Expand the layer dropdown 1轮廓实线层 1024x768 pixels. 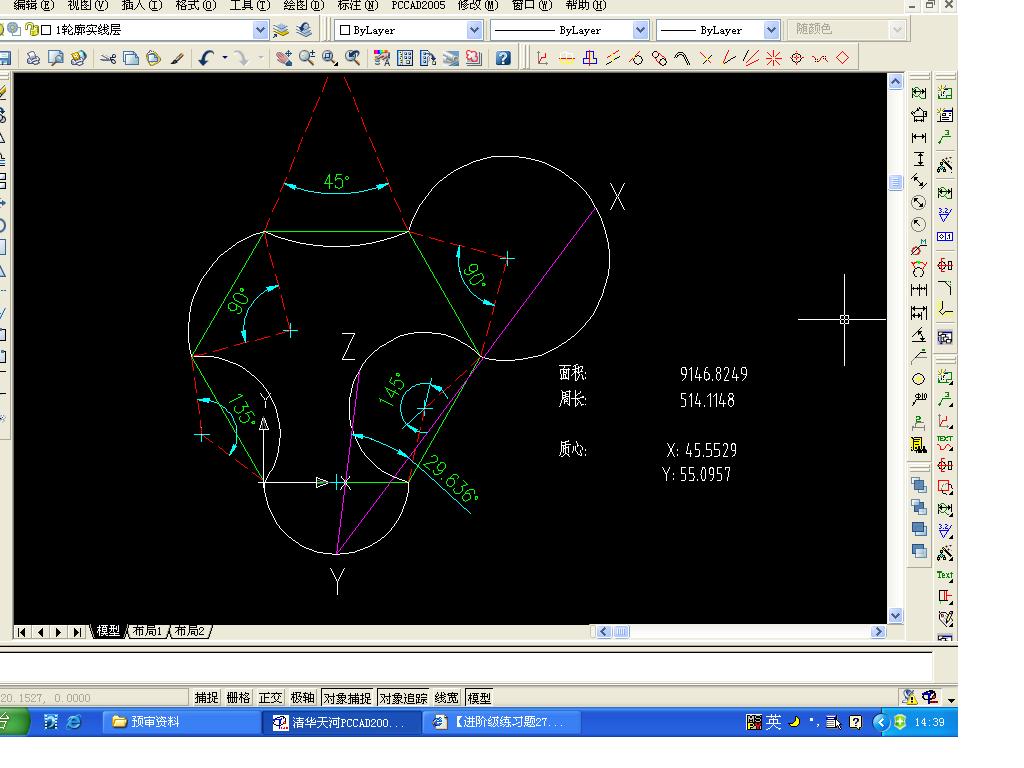tap(260, 30)
